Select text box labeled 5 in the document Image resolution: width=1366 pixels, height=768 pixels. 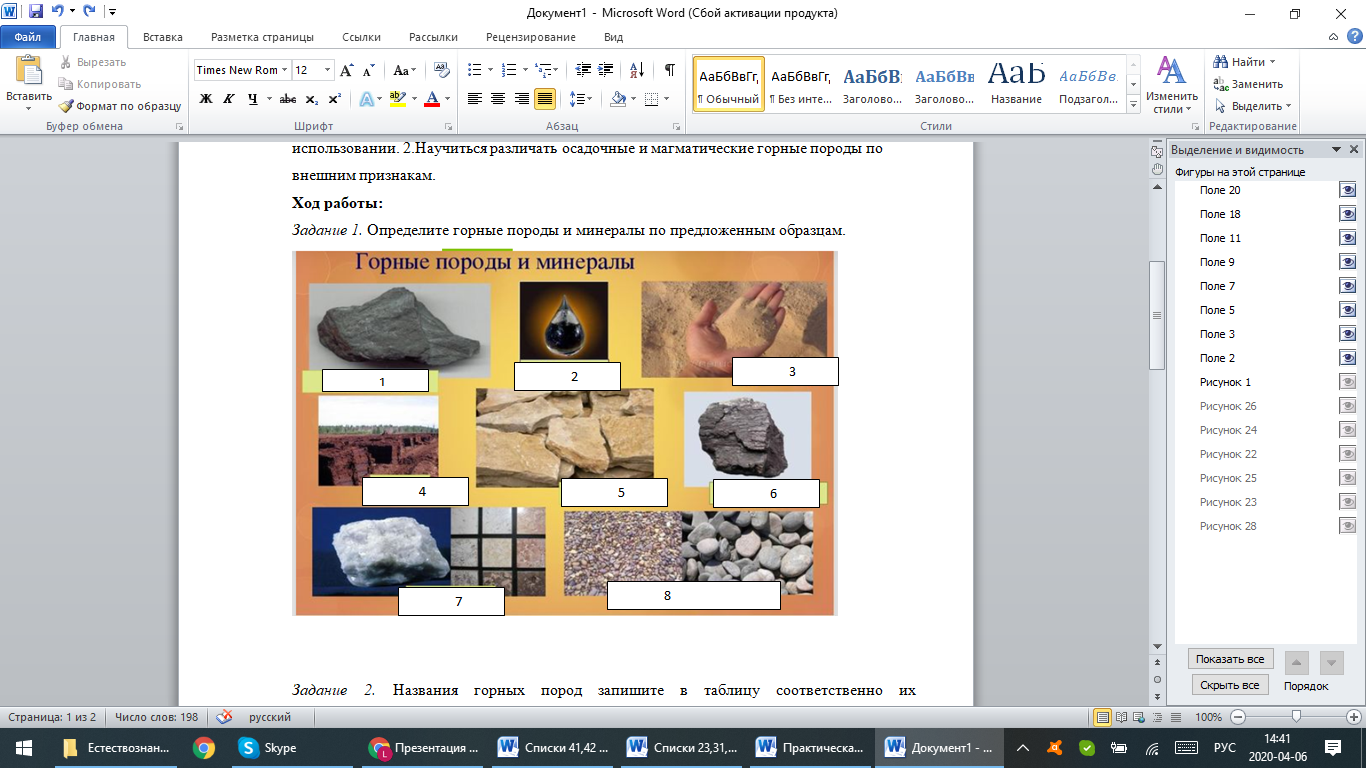tap(614, 492)
